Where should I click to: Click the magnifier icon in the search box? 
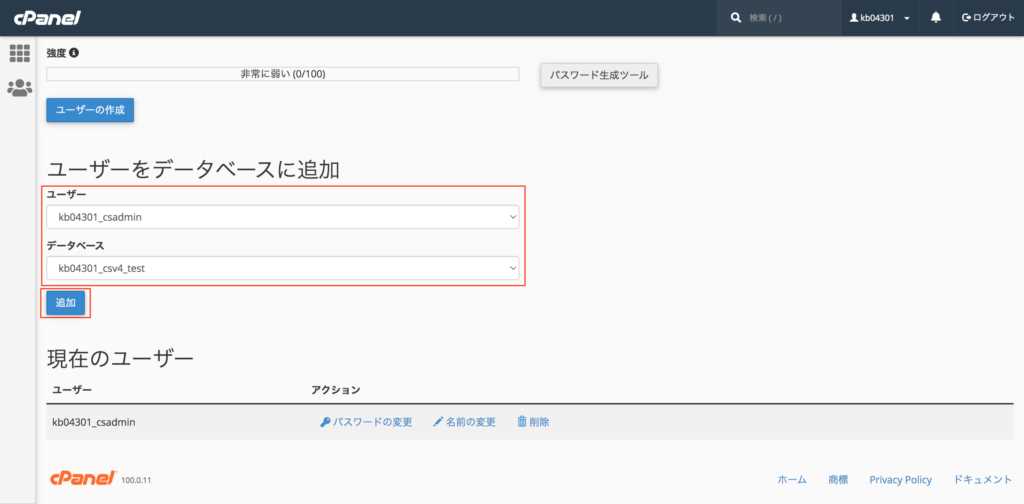coord(736,18)
